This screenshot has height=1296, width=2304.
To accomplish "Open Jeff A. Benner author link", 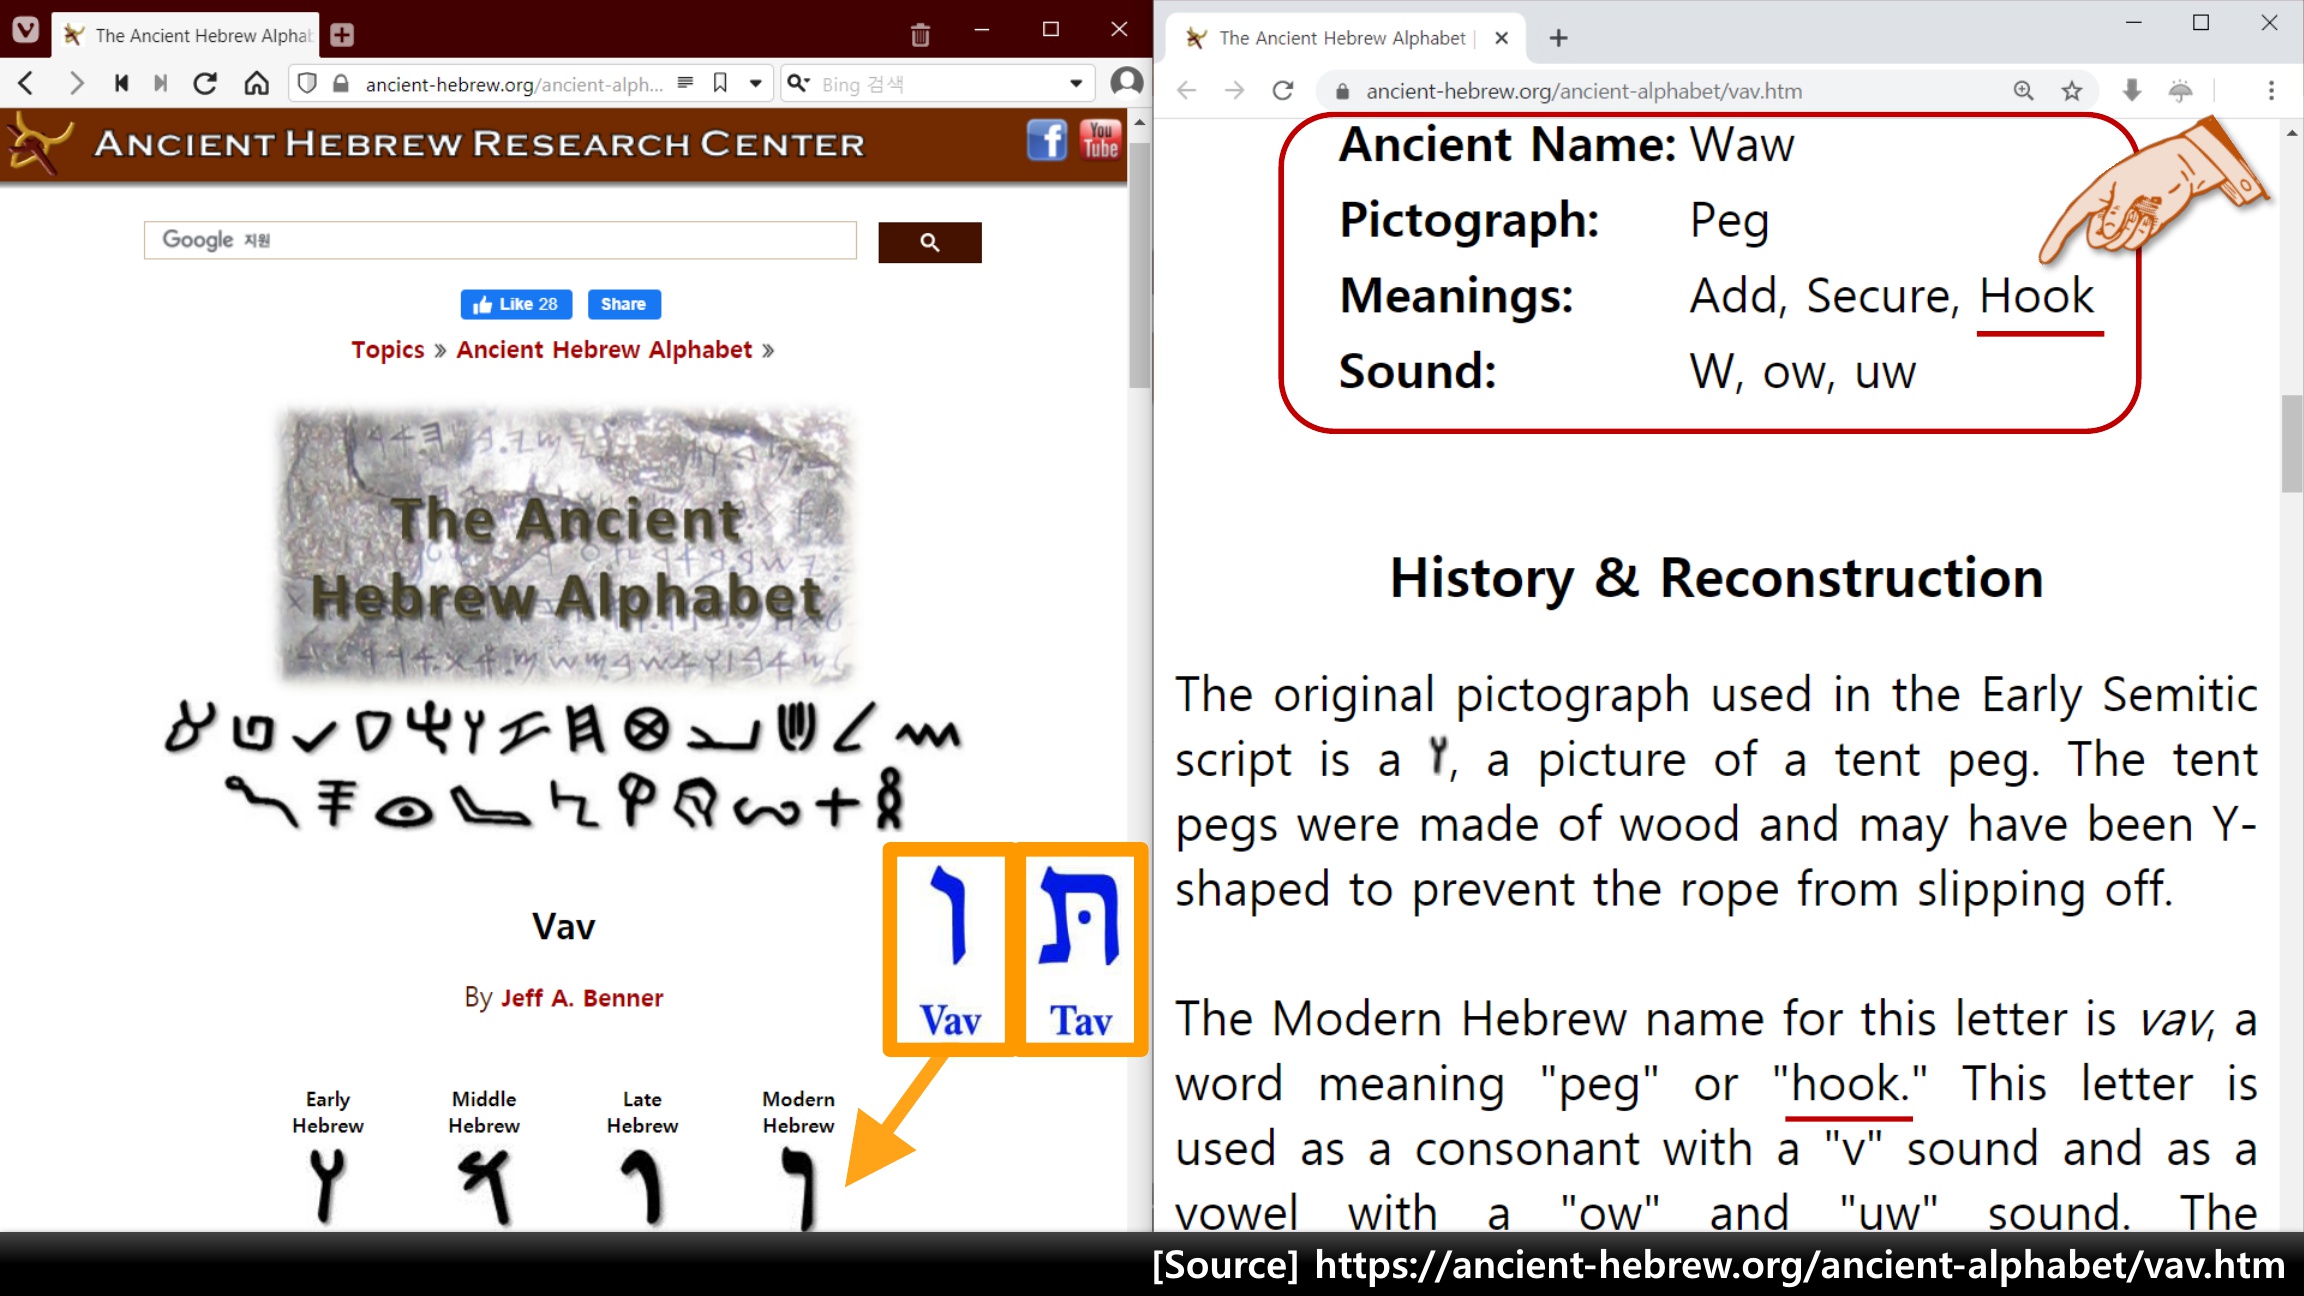I will tap(581, 998).
